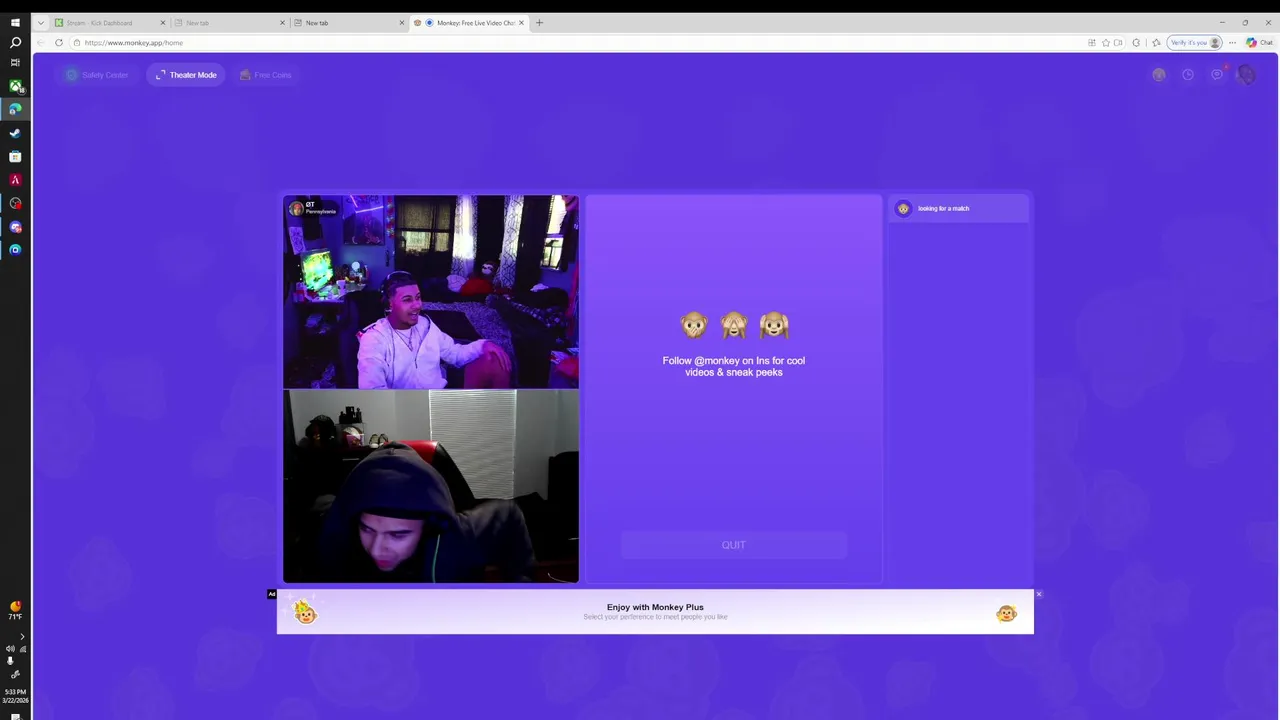Image resolution: width=1280 pixels, height=720 pixels.
Task: Open Task View on taskbar
Action: click(x=15, y=62)
